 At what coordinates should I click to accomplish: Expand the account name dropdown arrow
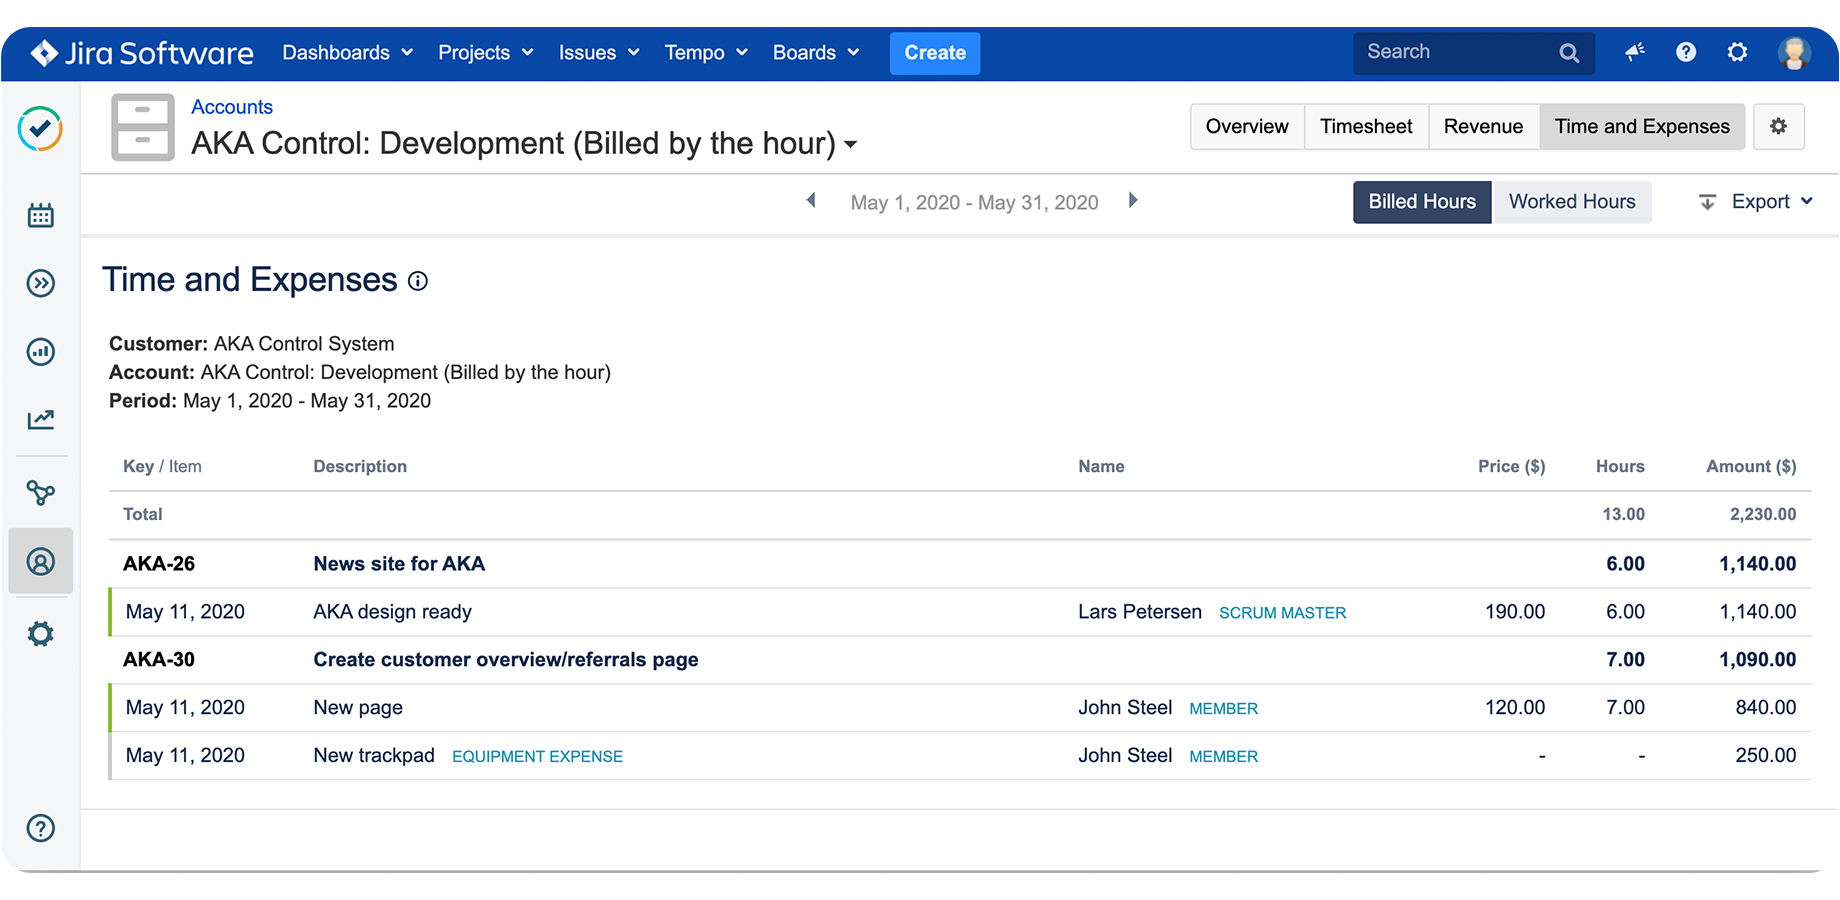pyautogui.click(x=851, y=145)
